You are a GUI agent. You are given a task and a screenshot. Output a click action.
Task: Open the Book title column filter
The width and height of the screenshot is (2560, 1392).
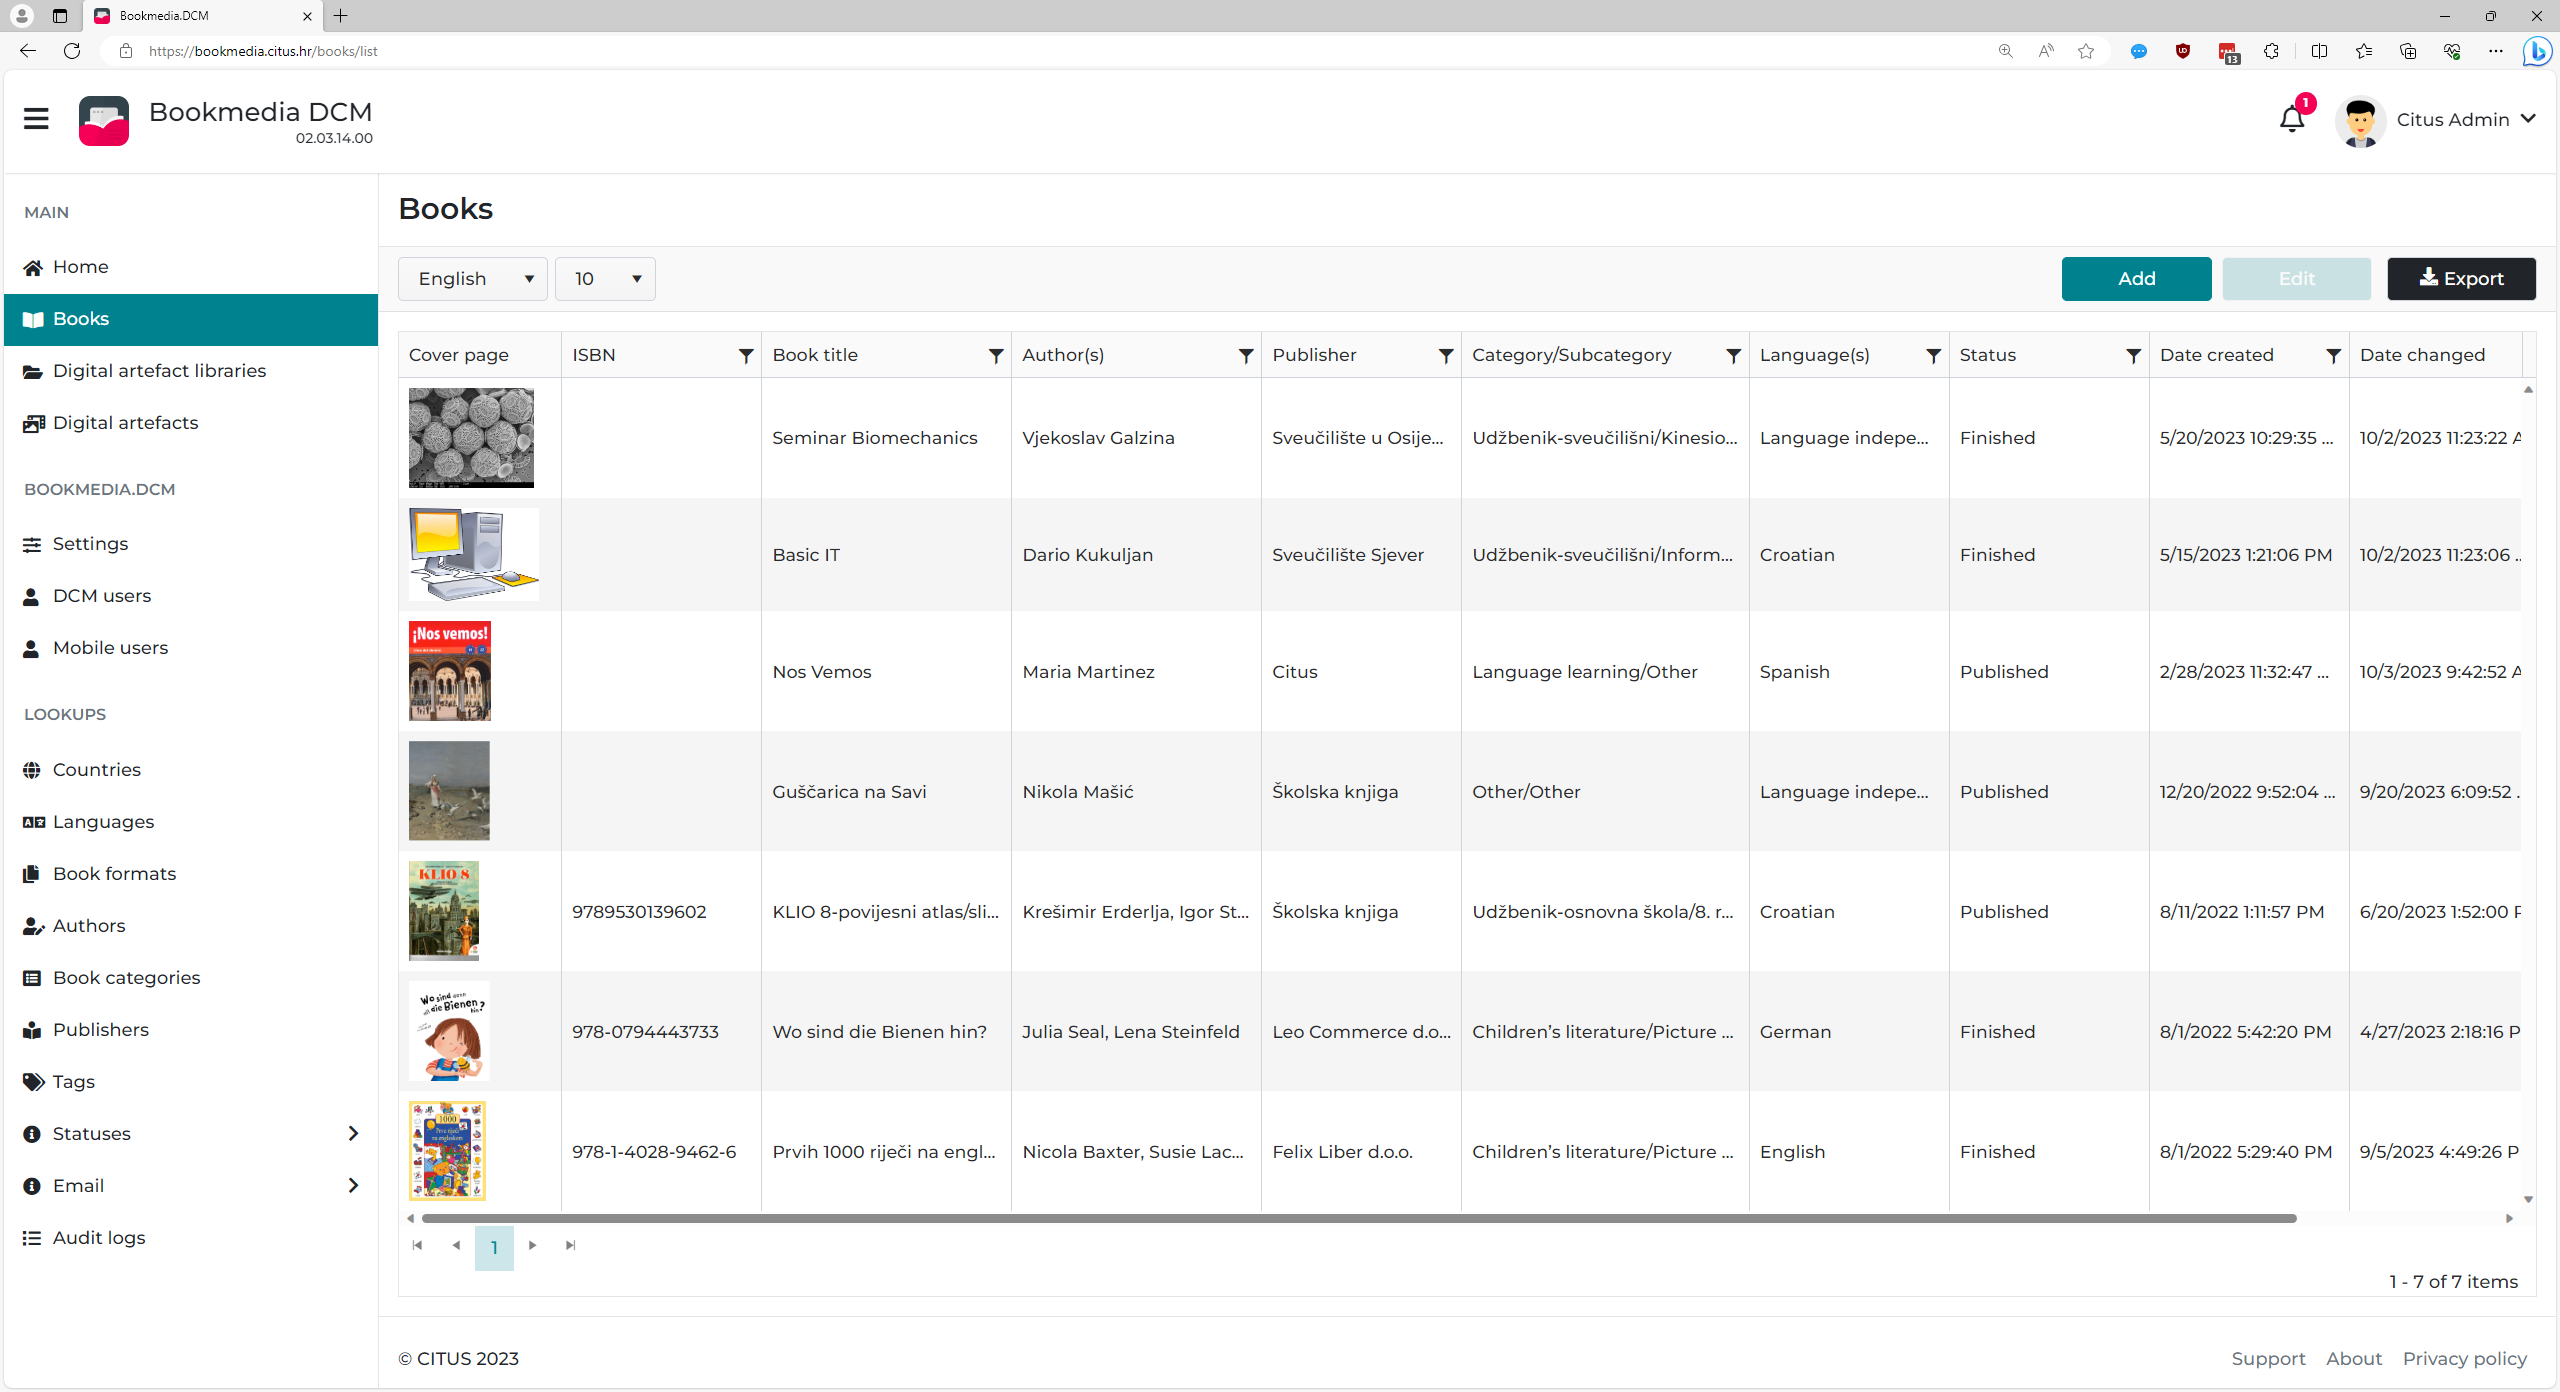995,356
